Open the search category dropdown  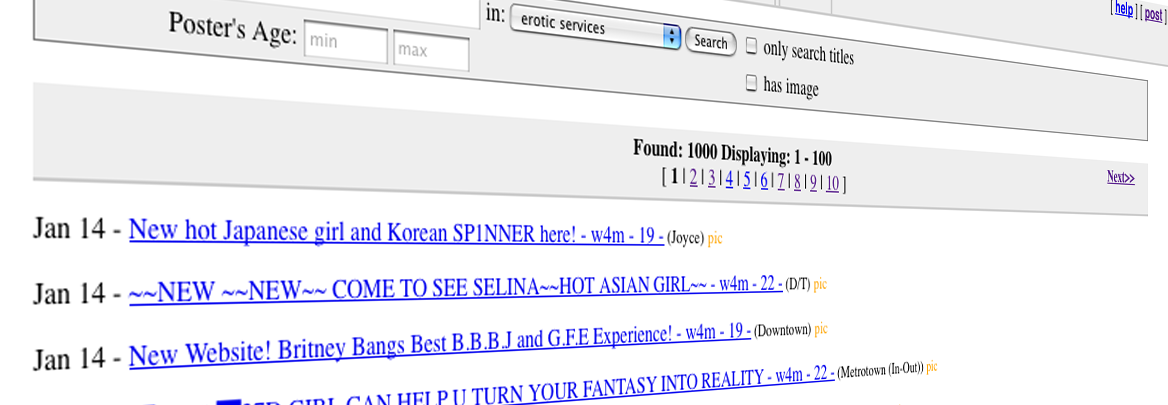pyautogui.click(x=595, y=30)
